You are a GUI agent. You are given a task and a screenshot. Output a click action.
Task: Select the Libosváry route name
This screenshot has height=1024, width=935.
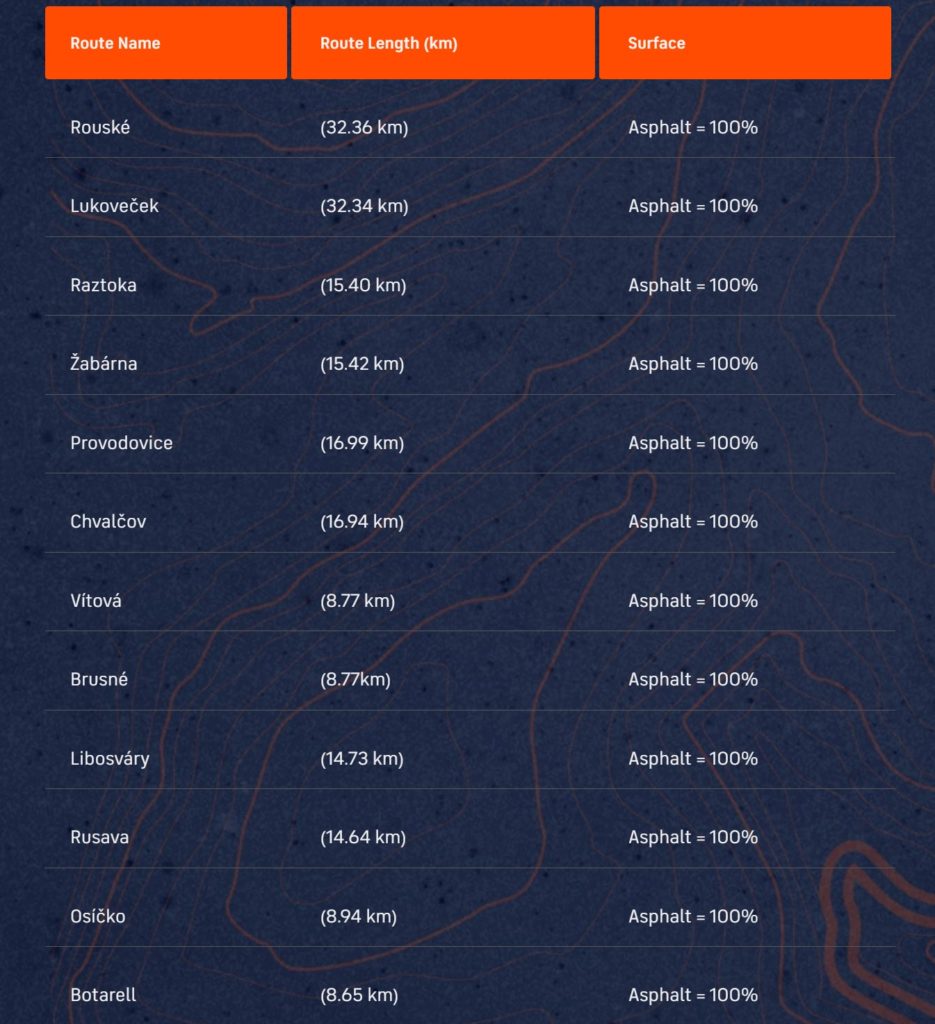[110, 758]
